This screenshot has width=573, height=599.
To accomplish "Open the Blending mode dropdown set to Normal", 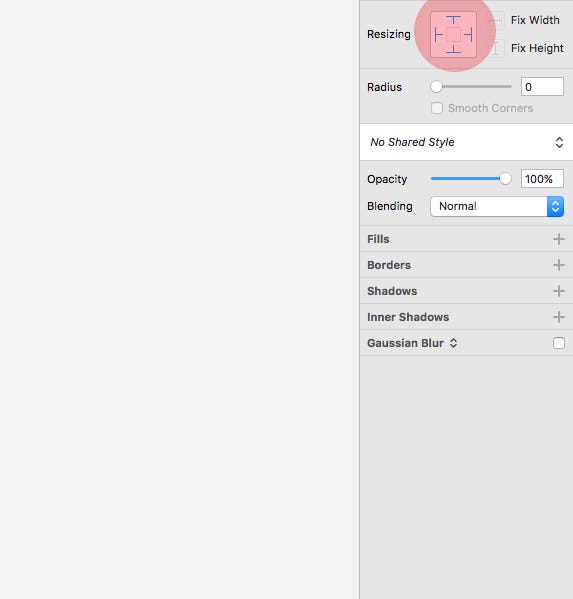I will click(x=497, y=206).
